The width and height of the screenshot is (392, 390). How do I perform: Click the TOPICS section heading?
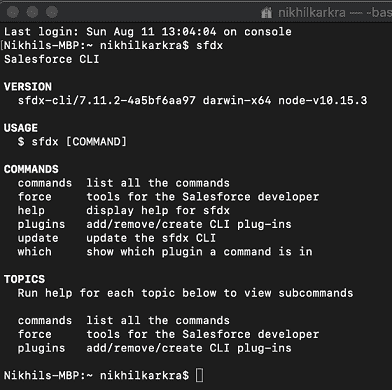(x=24, y=279)
